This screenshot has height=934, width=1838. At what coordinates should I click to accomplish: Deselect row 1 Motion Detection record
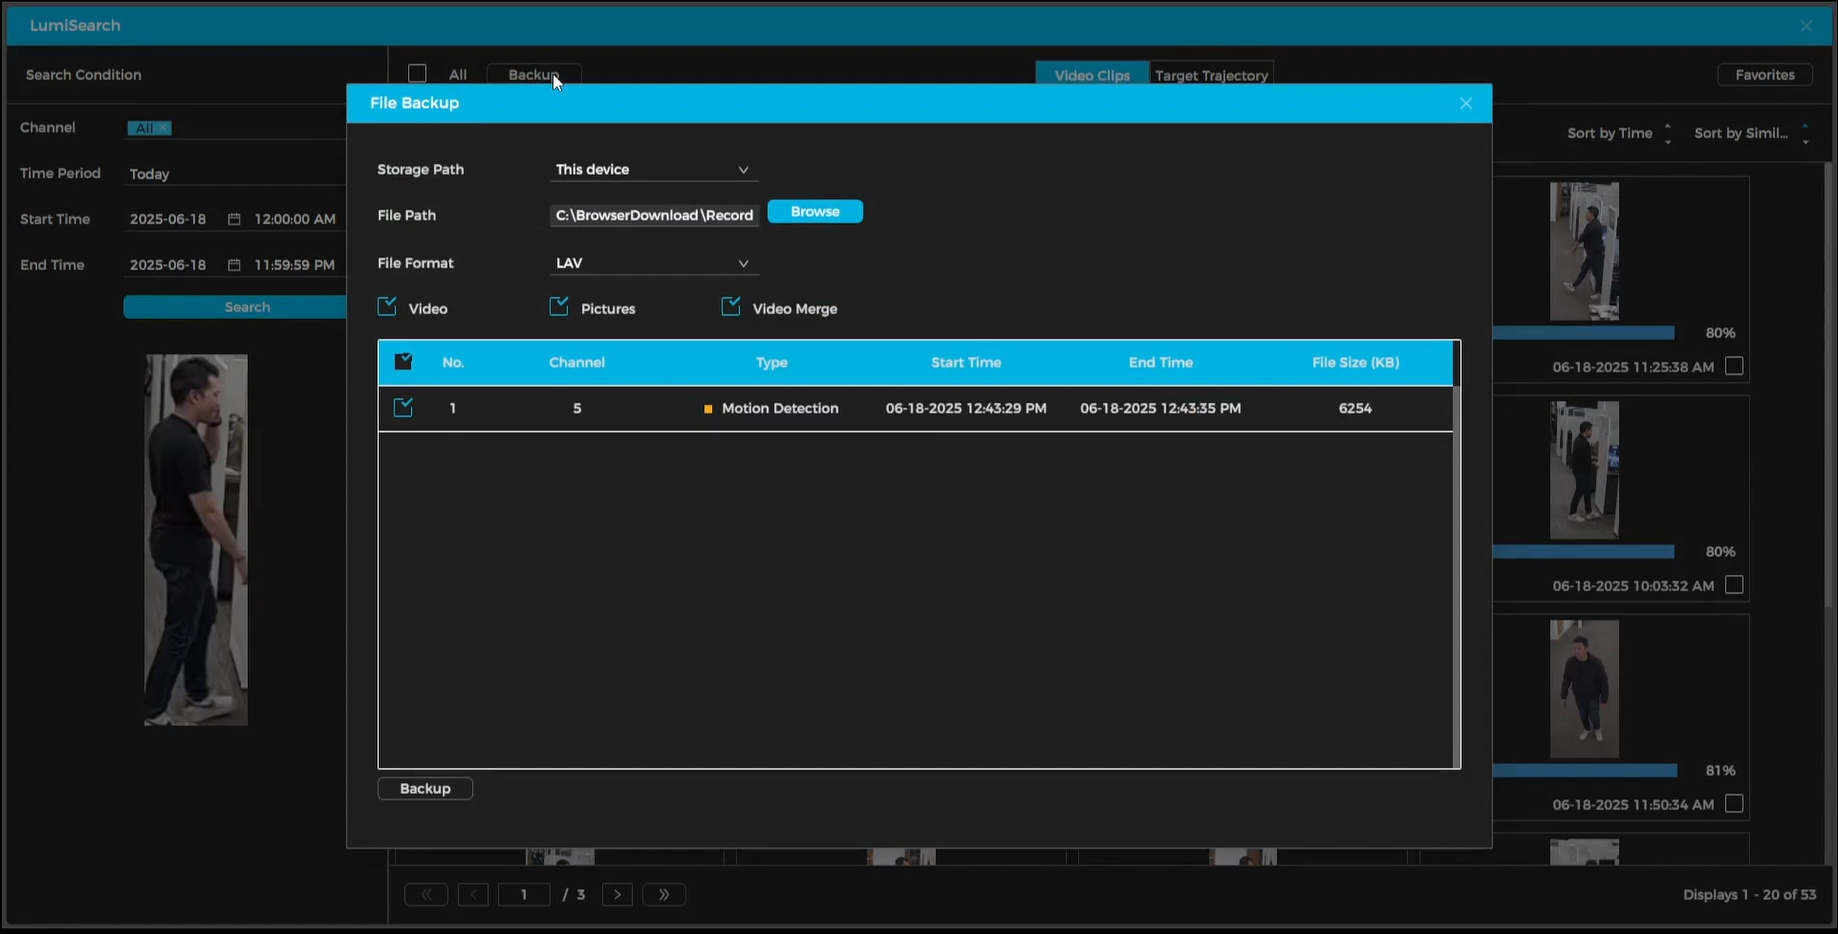[403, 408]
